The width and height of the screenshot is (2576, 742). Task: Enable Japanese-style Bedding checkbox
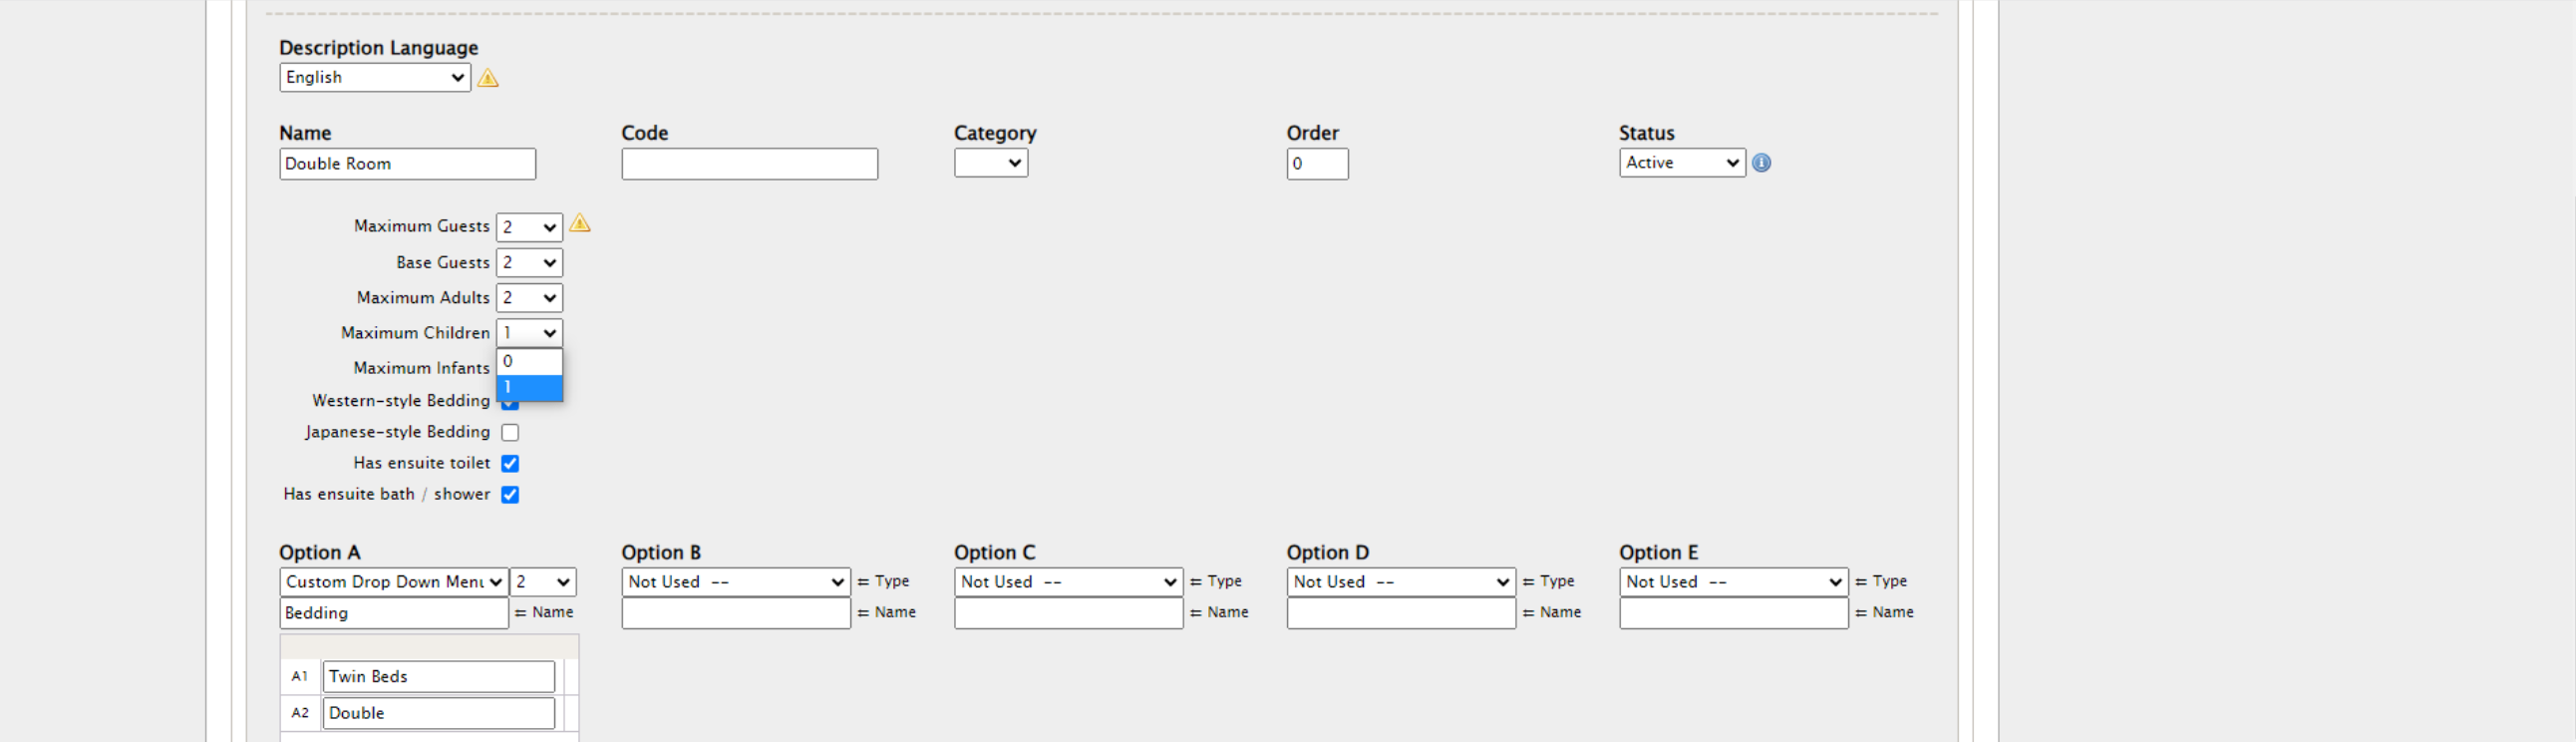pos(510,432)
